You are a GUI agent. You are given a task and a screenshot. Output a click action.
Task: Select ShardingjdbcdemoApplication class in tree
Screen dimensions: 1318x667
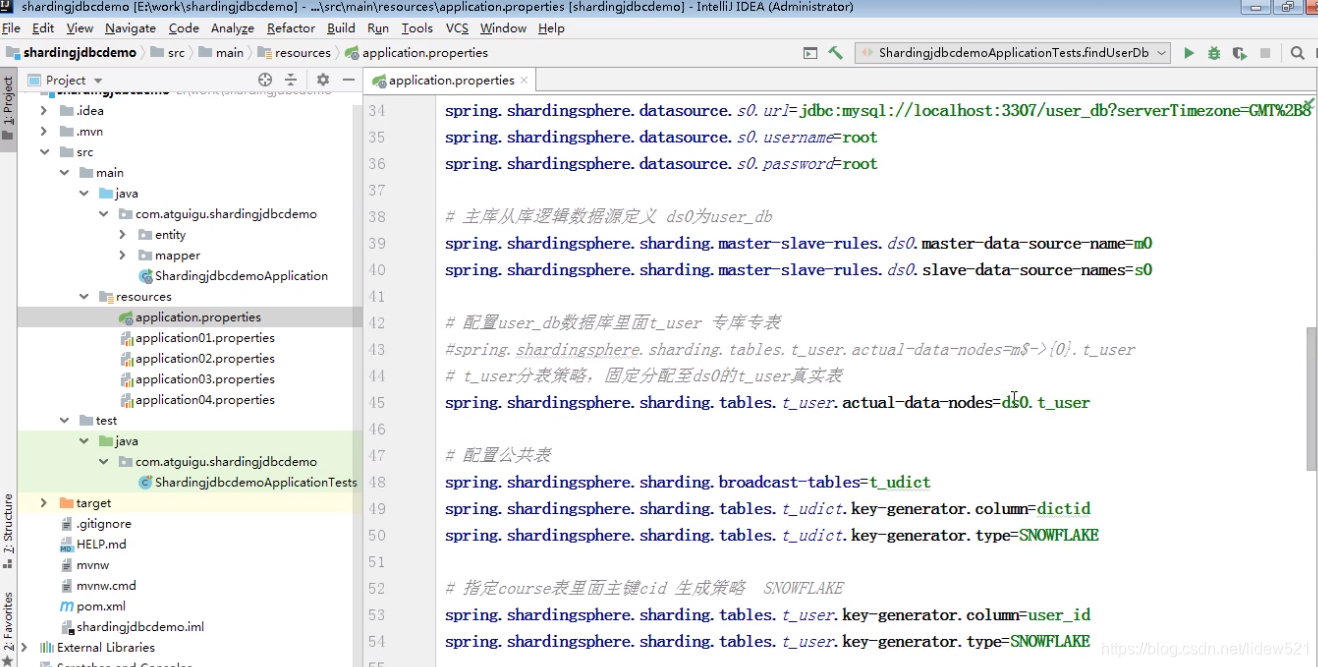click(241, 276)
